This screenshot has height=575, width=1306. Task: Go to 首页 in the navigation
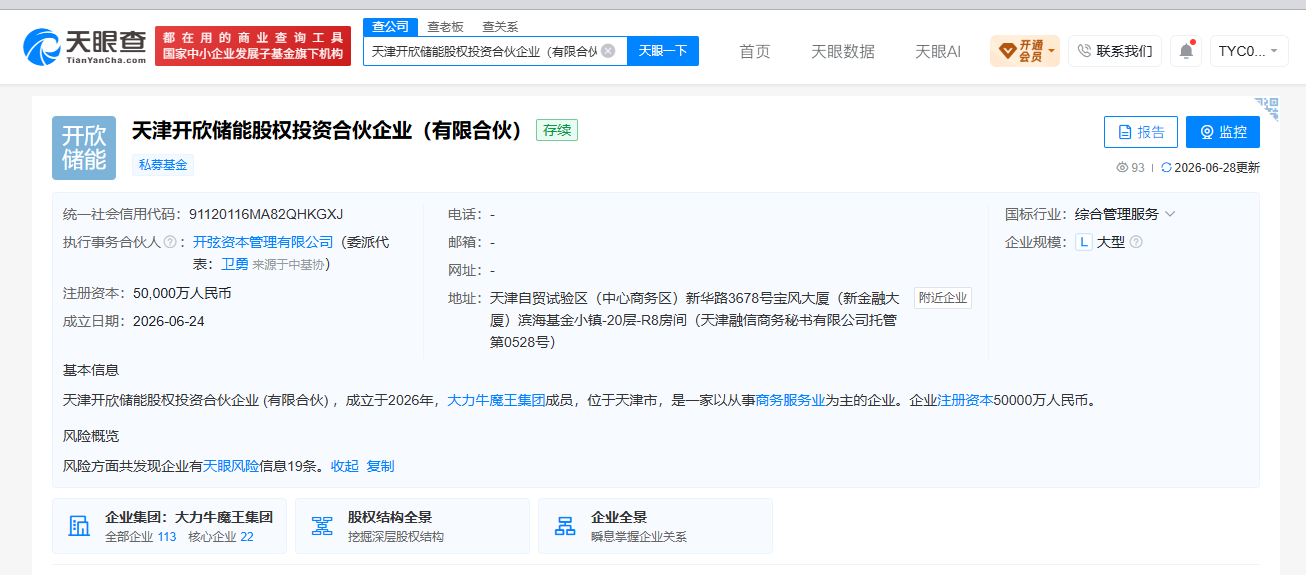755,51
